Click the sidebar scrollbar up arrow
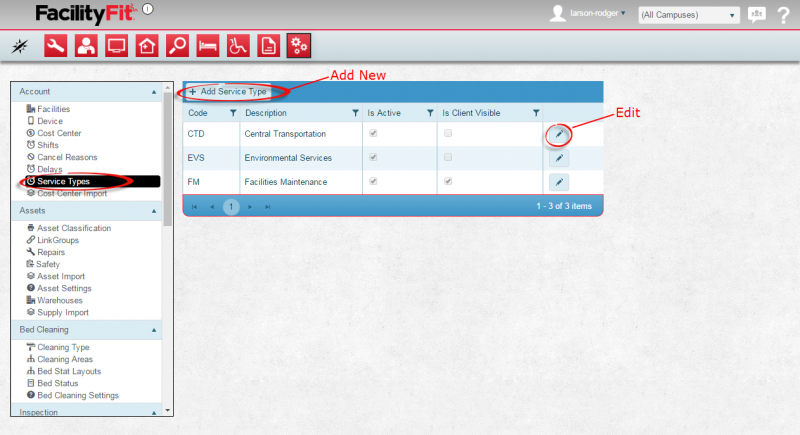The image size is (800, 435). point(167,88)
